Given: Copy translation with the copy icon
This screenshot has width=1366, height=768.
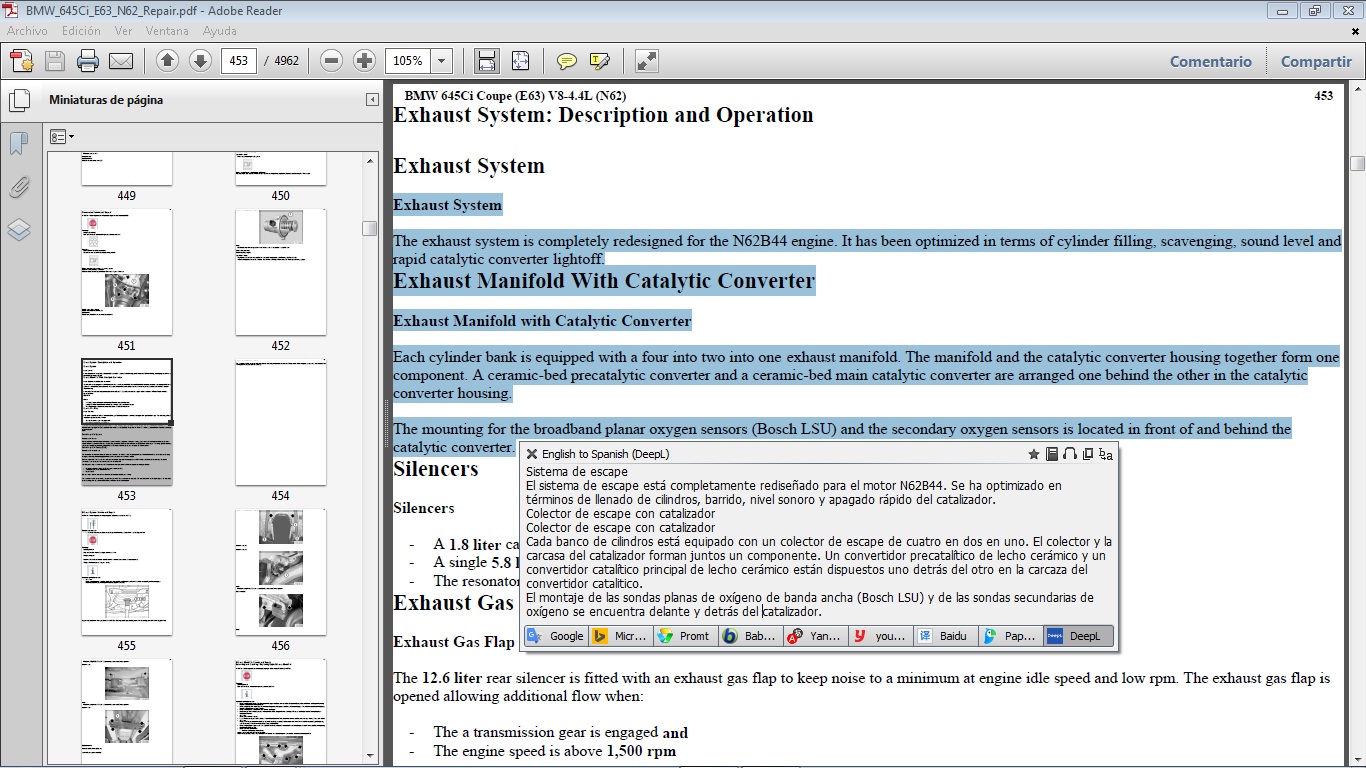Looking at the screenshot, I should pos(1088,454).
